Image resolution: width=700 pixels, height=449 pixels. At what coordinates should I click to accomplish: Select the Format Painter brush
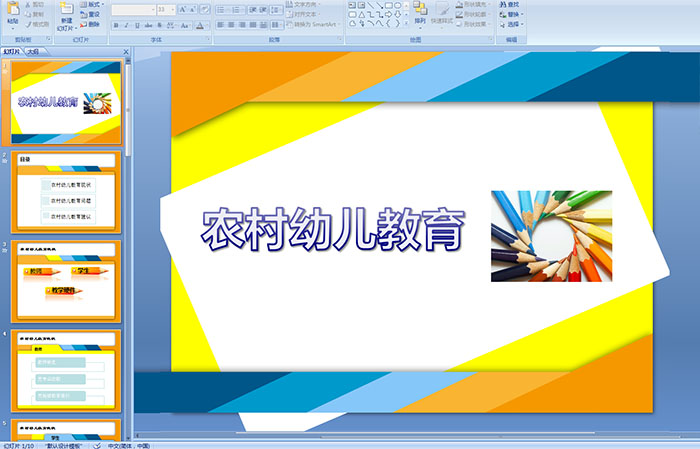pyautogui.click(x=37, y=24)
